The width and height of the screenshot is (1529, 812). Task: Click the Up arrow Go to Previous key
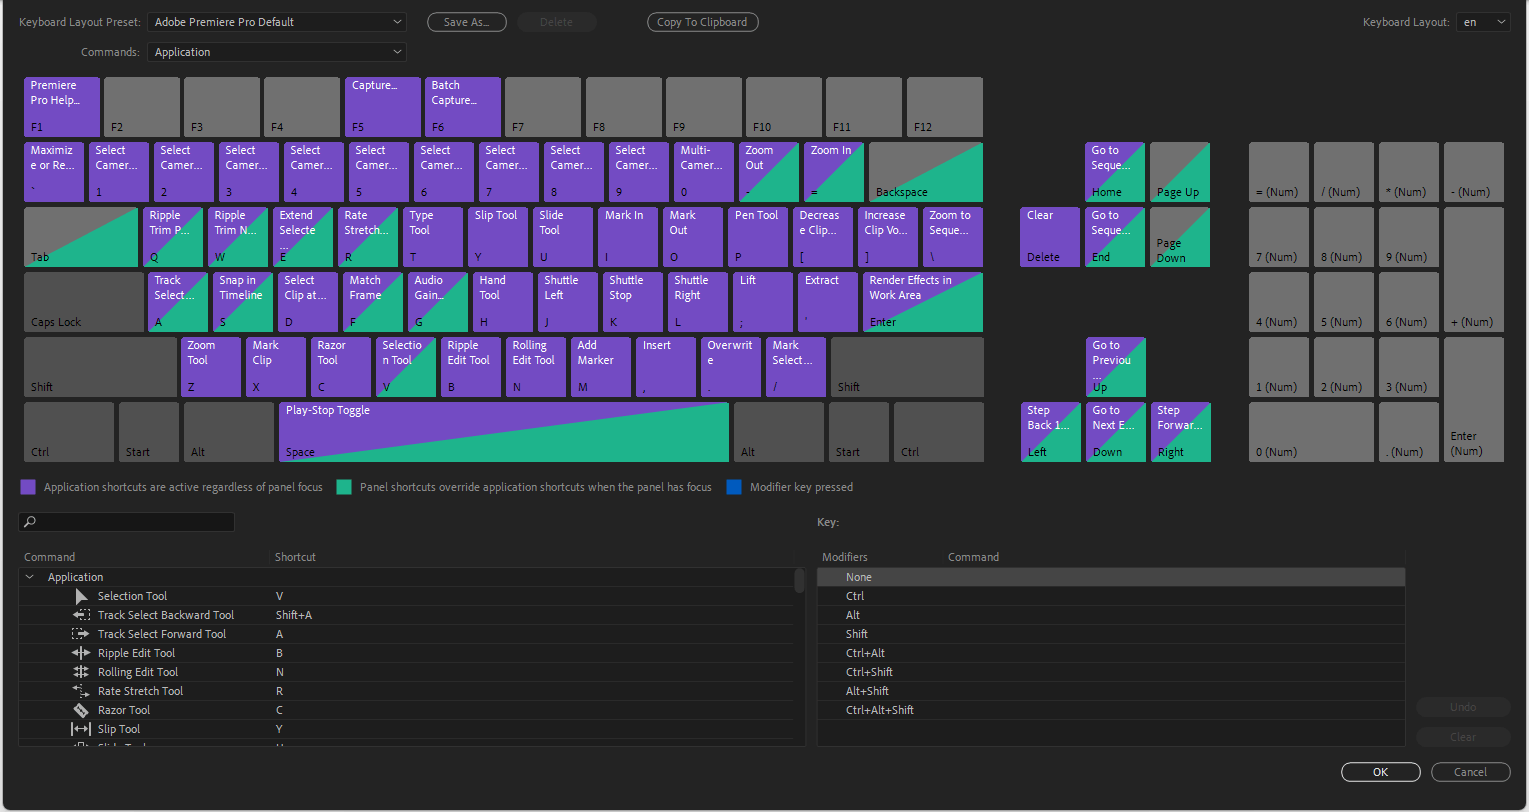tap(1115, 367)
